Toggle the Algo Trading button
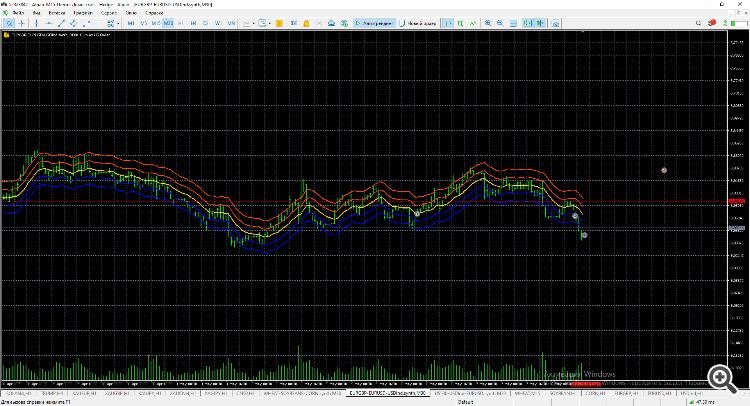Image resolution: width=750 pixels, height=406 pixels. pos(374,23)
